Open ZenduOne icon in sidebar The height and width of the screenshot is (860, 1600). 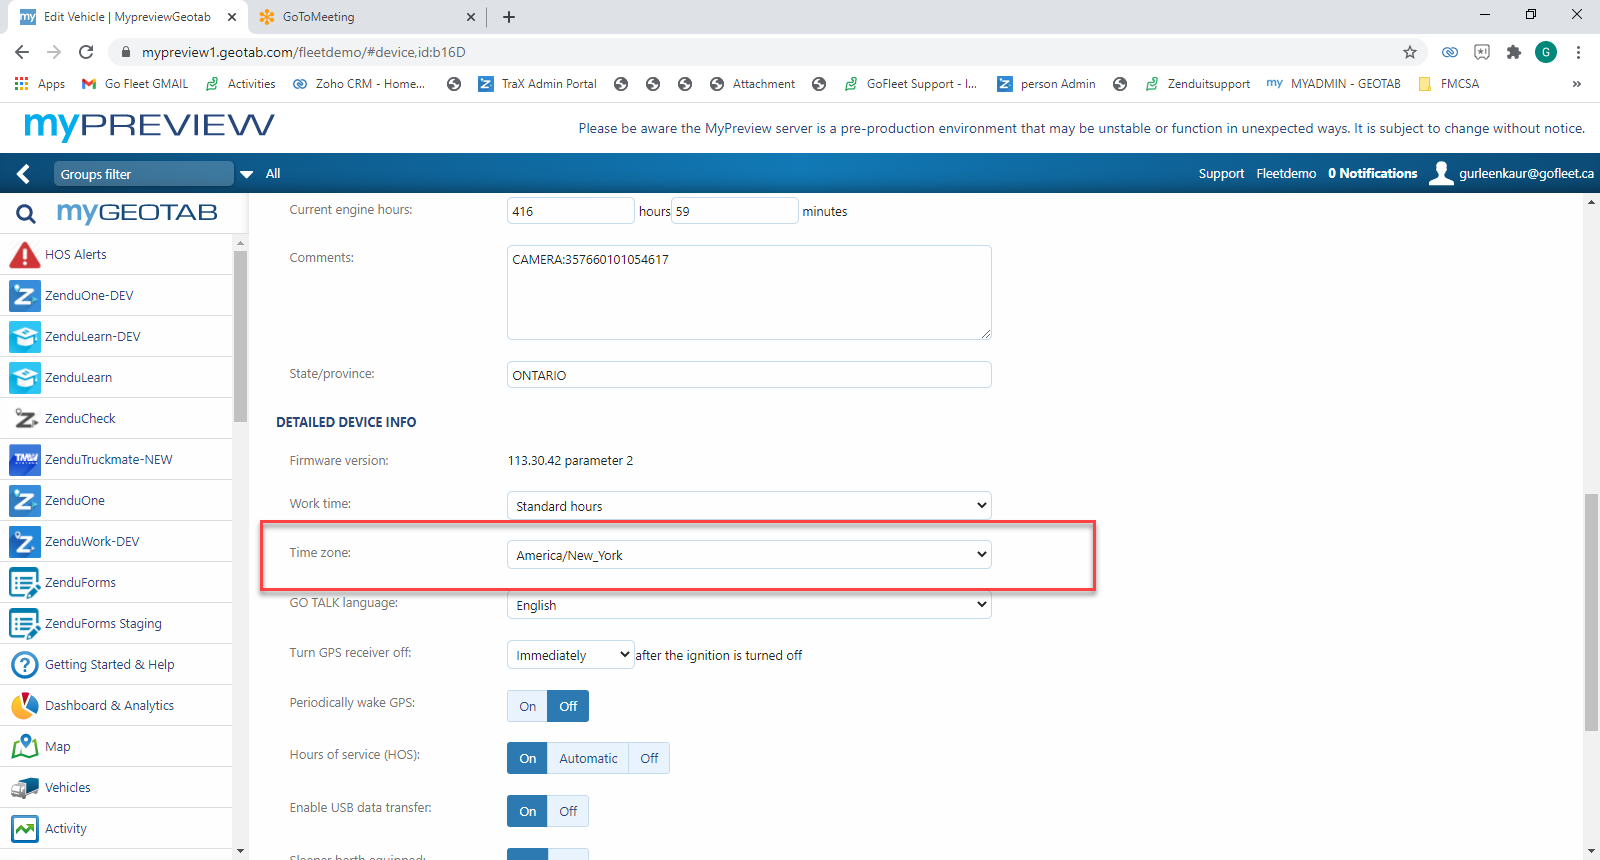tap(24, 501)
